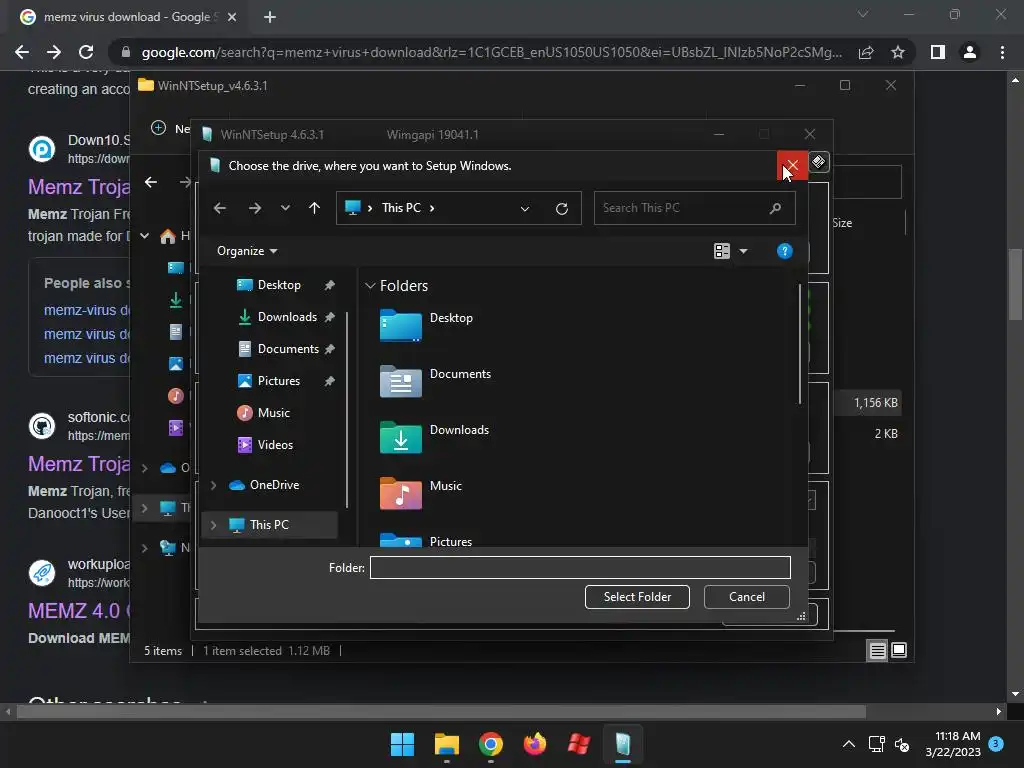
Task: Share this page from Chrome address bar
Action: 866,52
